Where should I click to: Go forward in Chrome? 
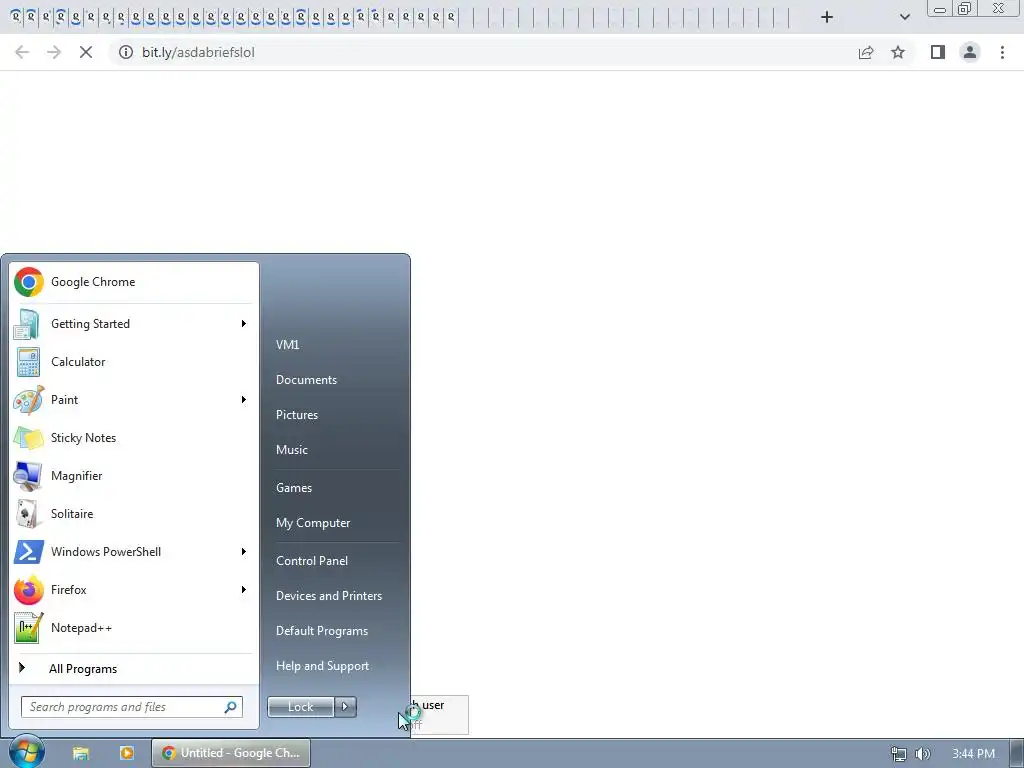(54, 52)
